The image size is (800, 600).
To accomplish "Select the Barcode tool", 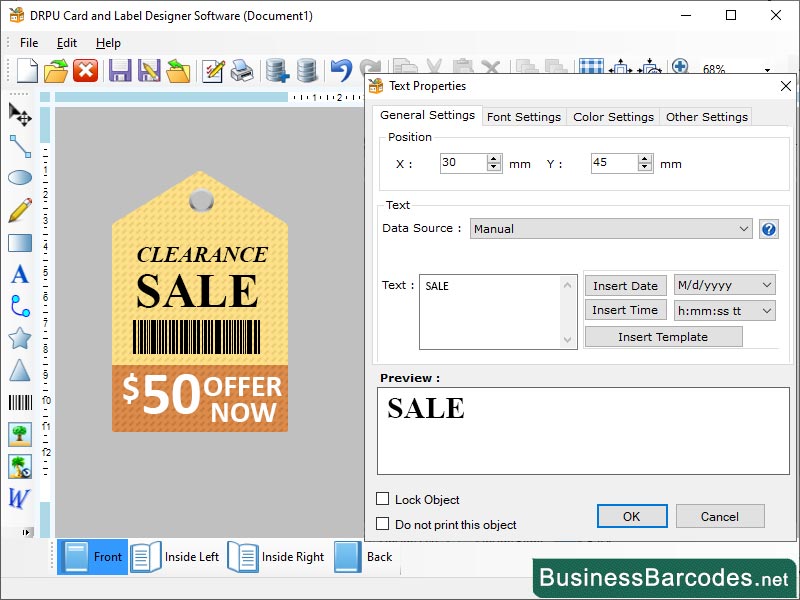I will point(20,403).
